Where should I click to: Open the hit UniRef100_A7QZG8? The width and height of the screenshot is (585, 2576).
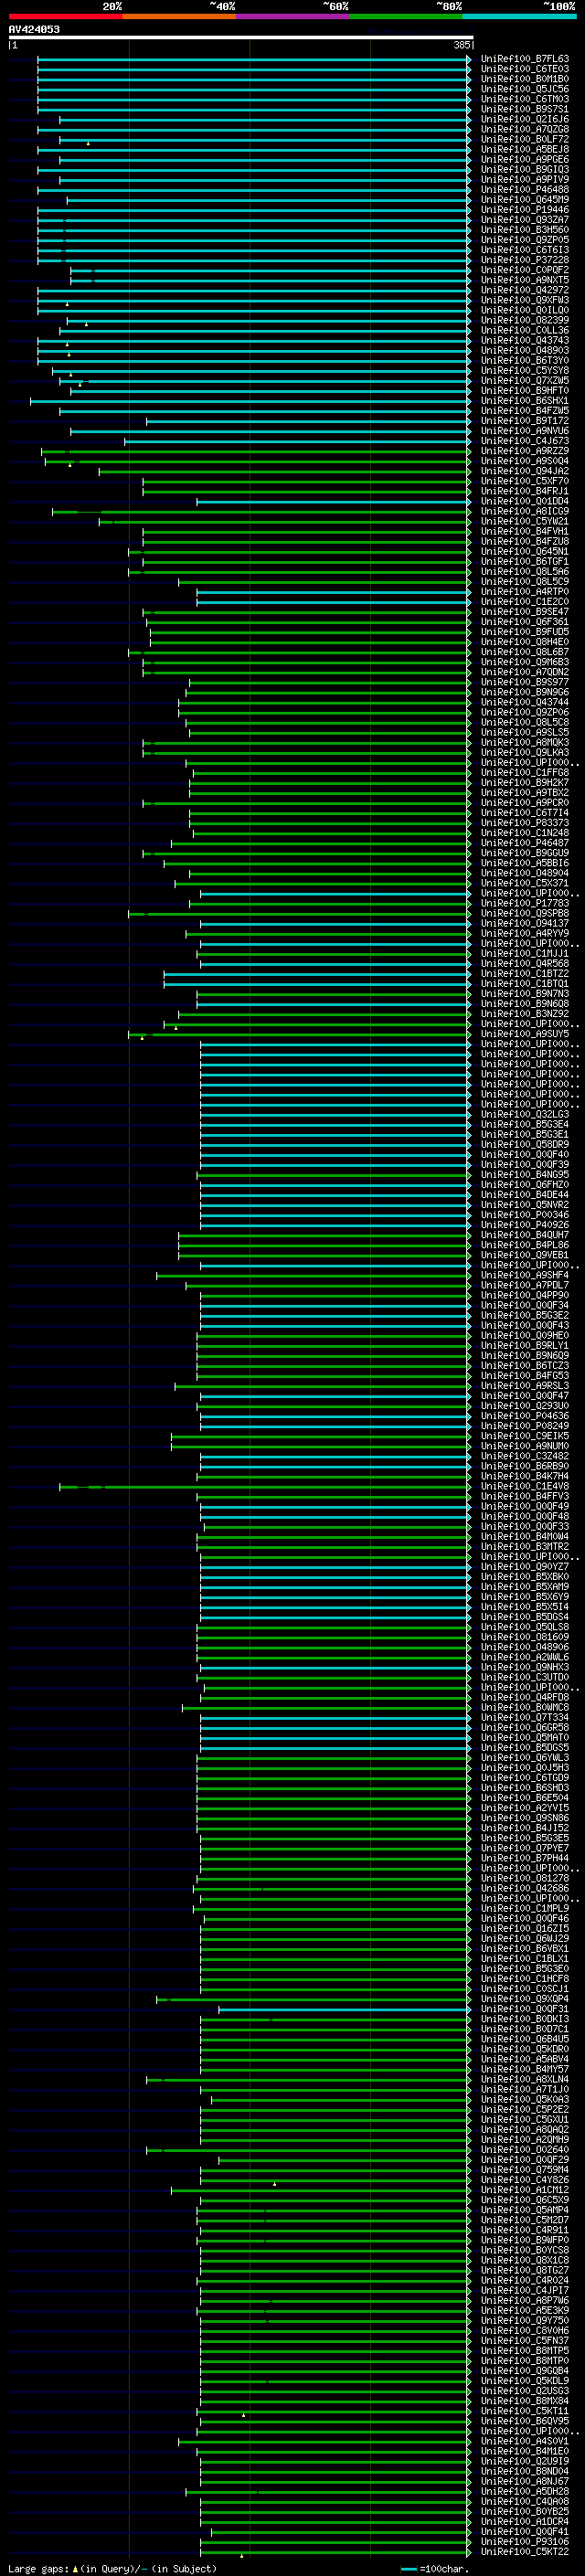(x=524, y=129)
